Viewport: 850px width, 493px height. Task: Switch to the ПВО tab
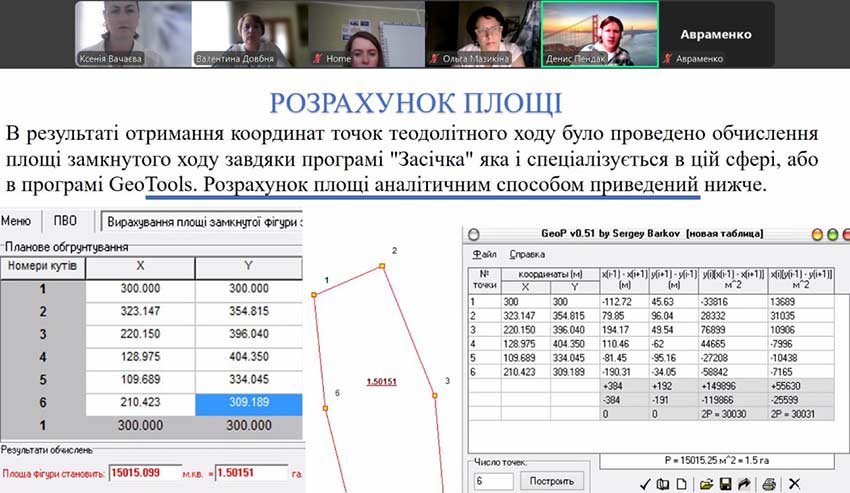click(x=66, y=221)
